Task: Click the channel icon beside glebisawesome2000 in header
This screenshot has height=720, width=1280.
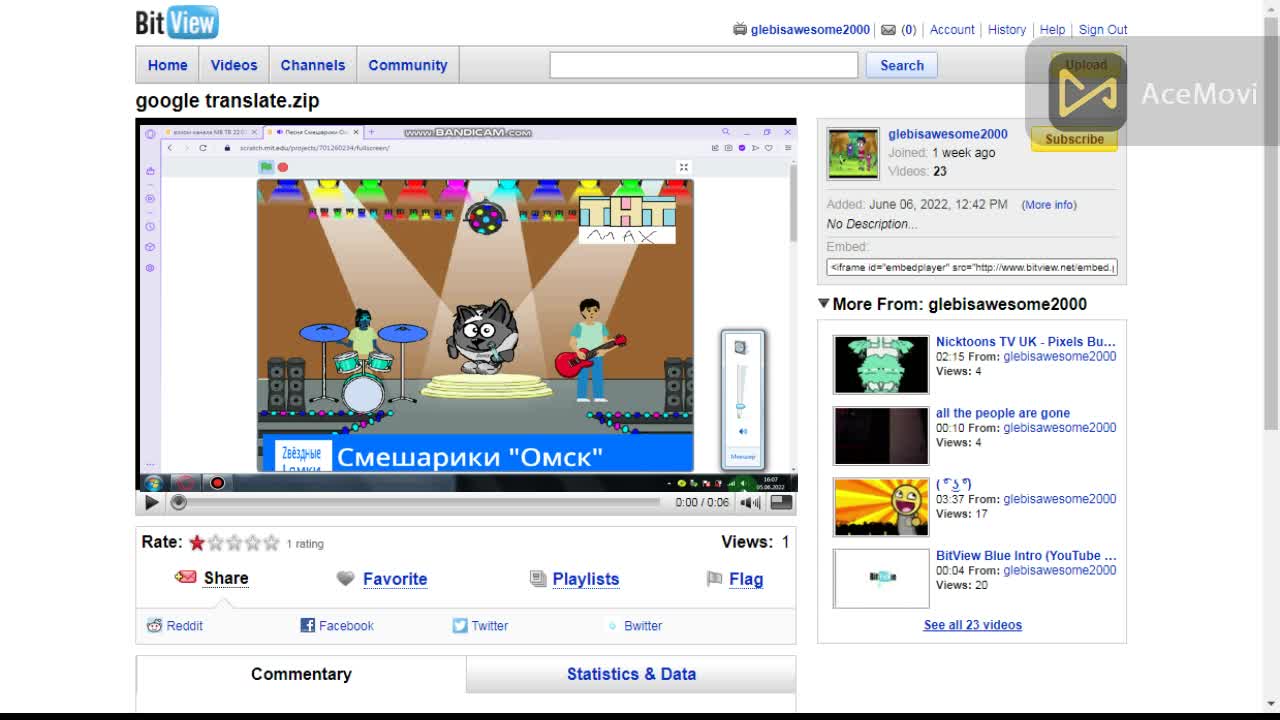Action: (740, 29)
